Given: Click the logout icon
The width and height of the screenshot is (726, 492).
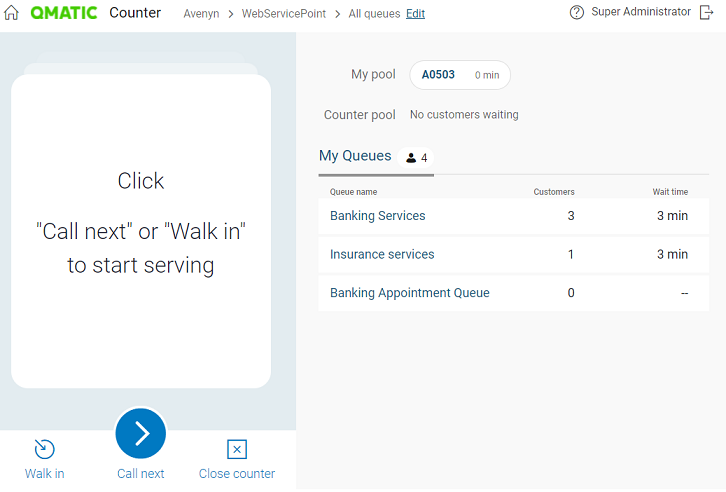Looking at the screenshot, I should [x=708, y=13].
